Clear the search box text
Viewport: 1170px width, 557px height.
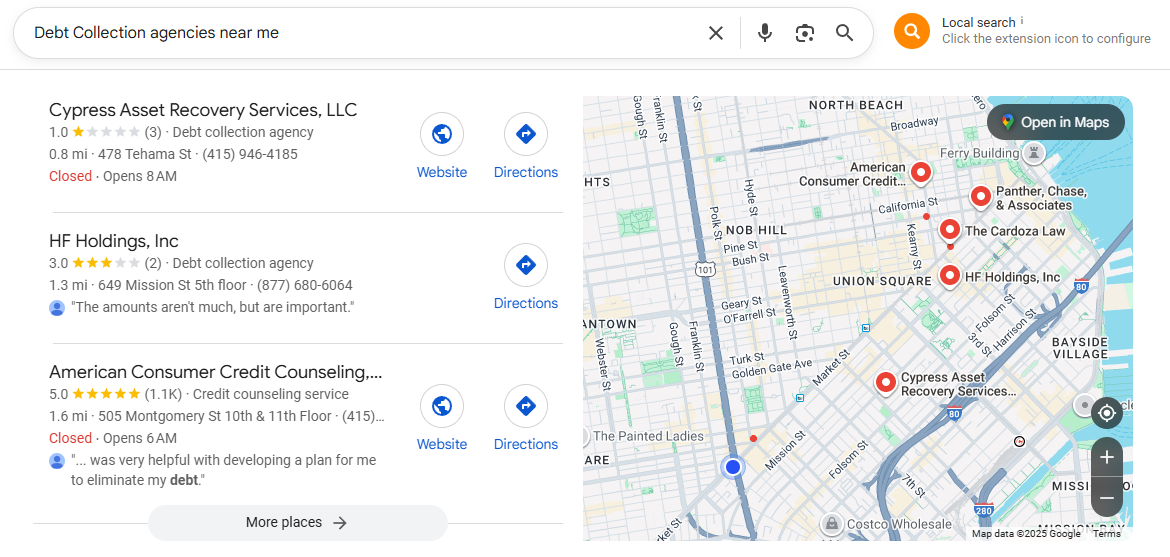pyautogui.click(x=716, y=33)
